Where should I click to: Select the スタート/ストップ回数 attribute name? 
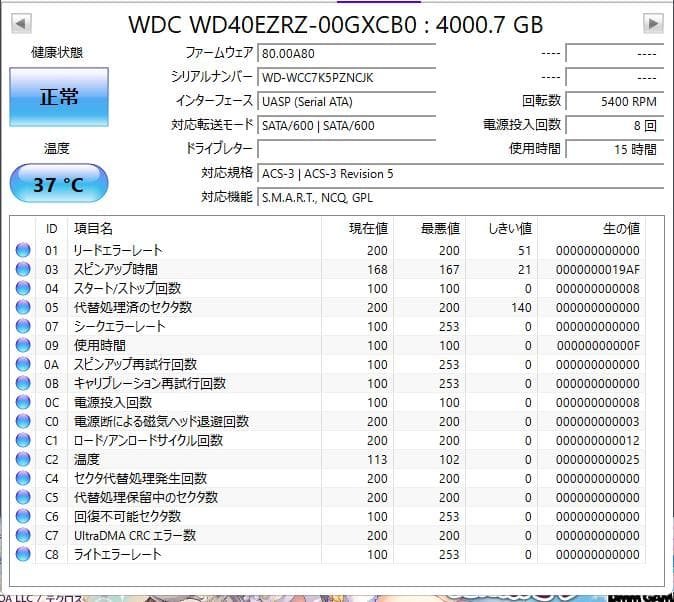point(127,288)
